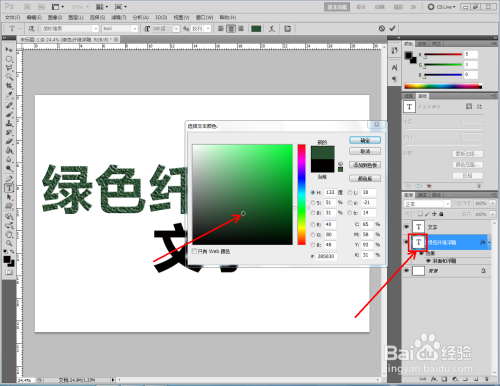Select the Zoom tool in toolbox
This screenshot has width=500, height=386.
(x=9, y=243)
